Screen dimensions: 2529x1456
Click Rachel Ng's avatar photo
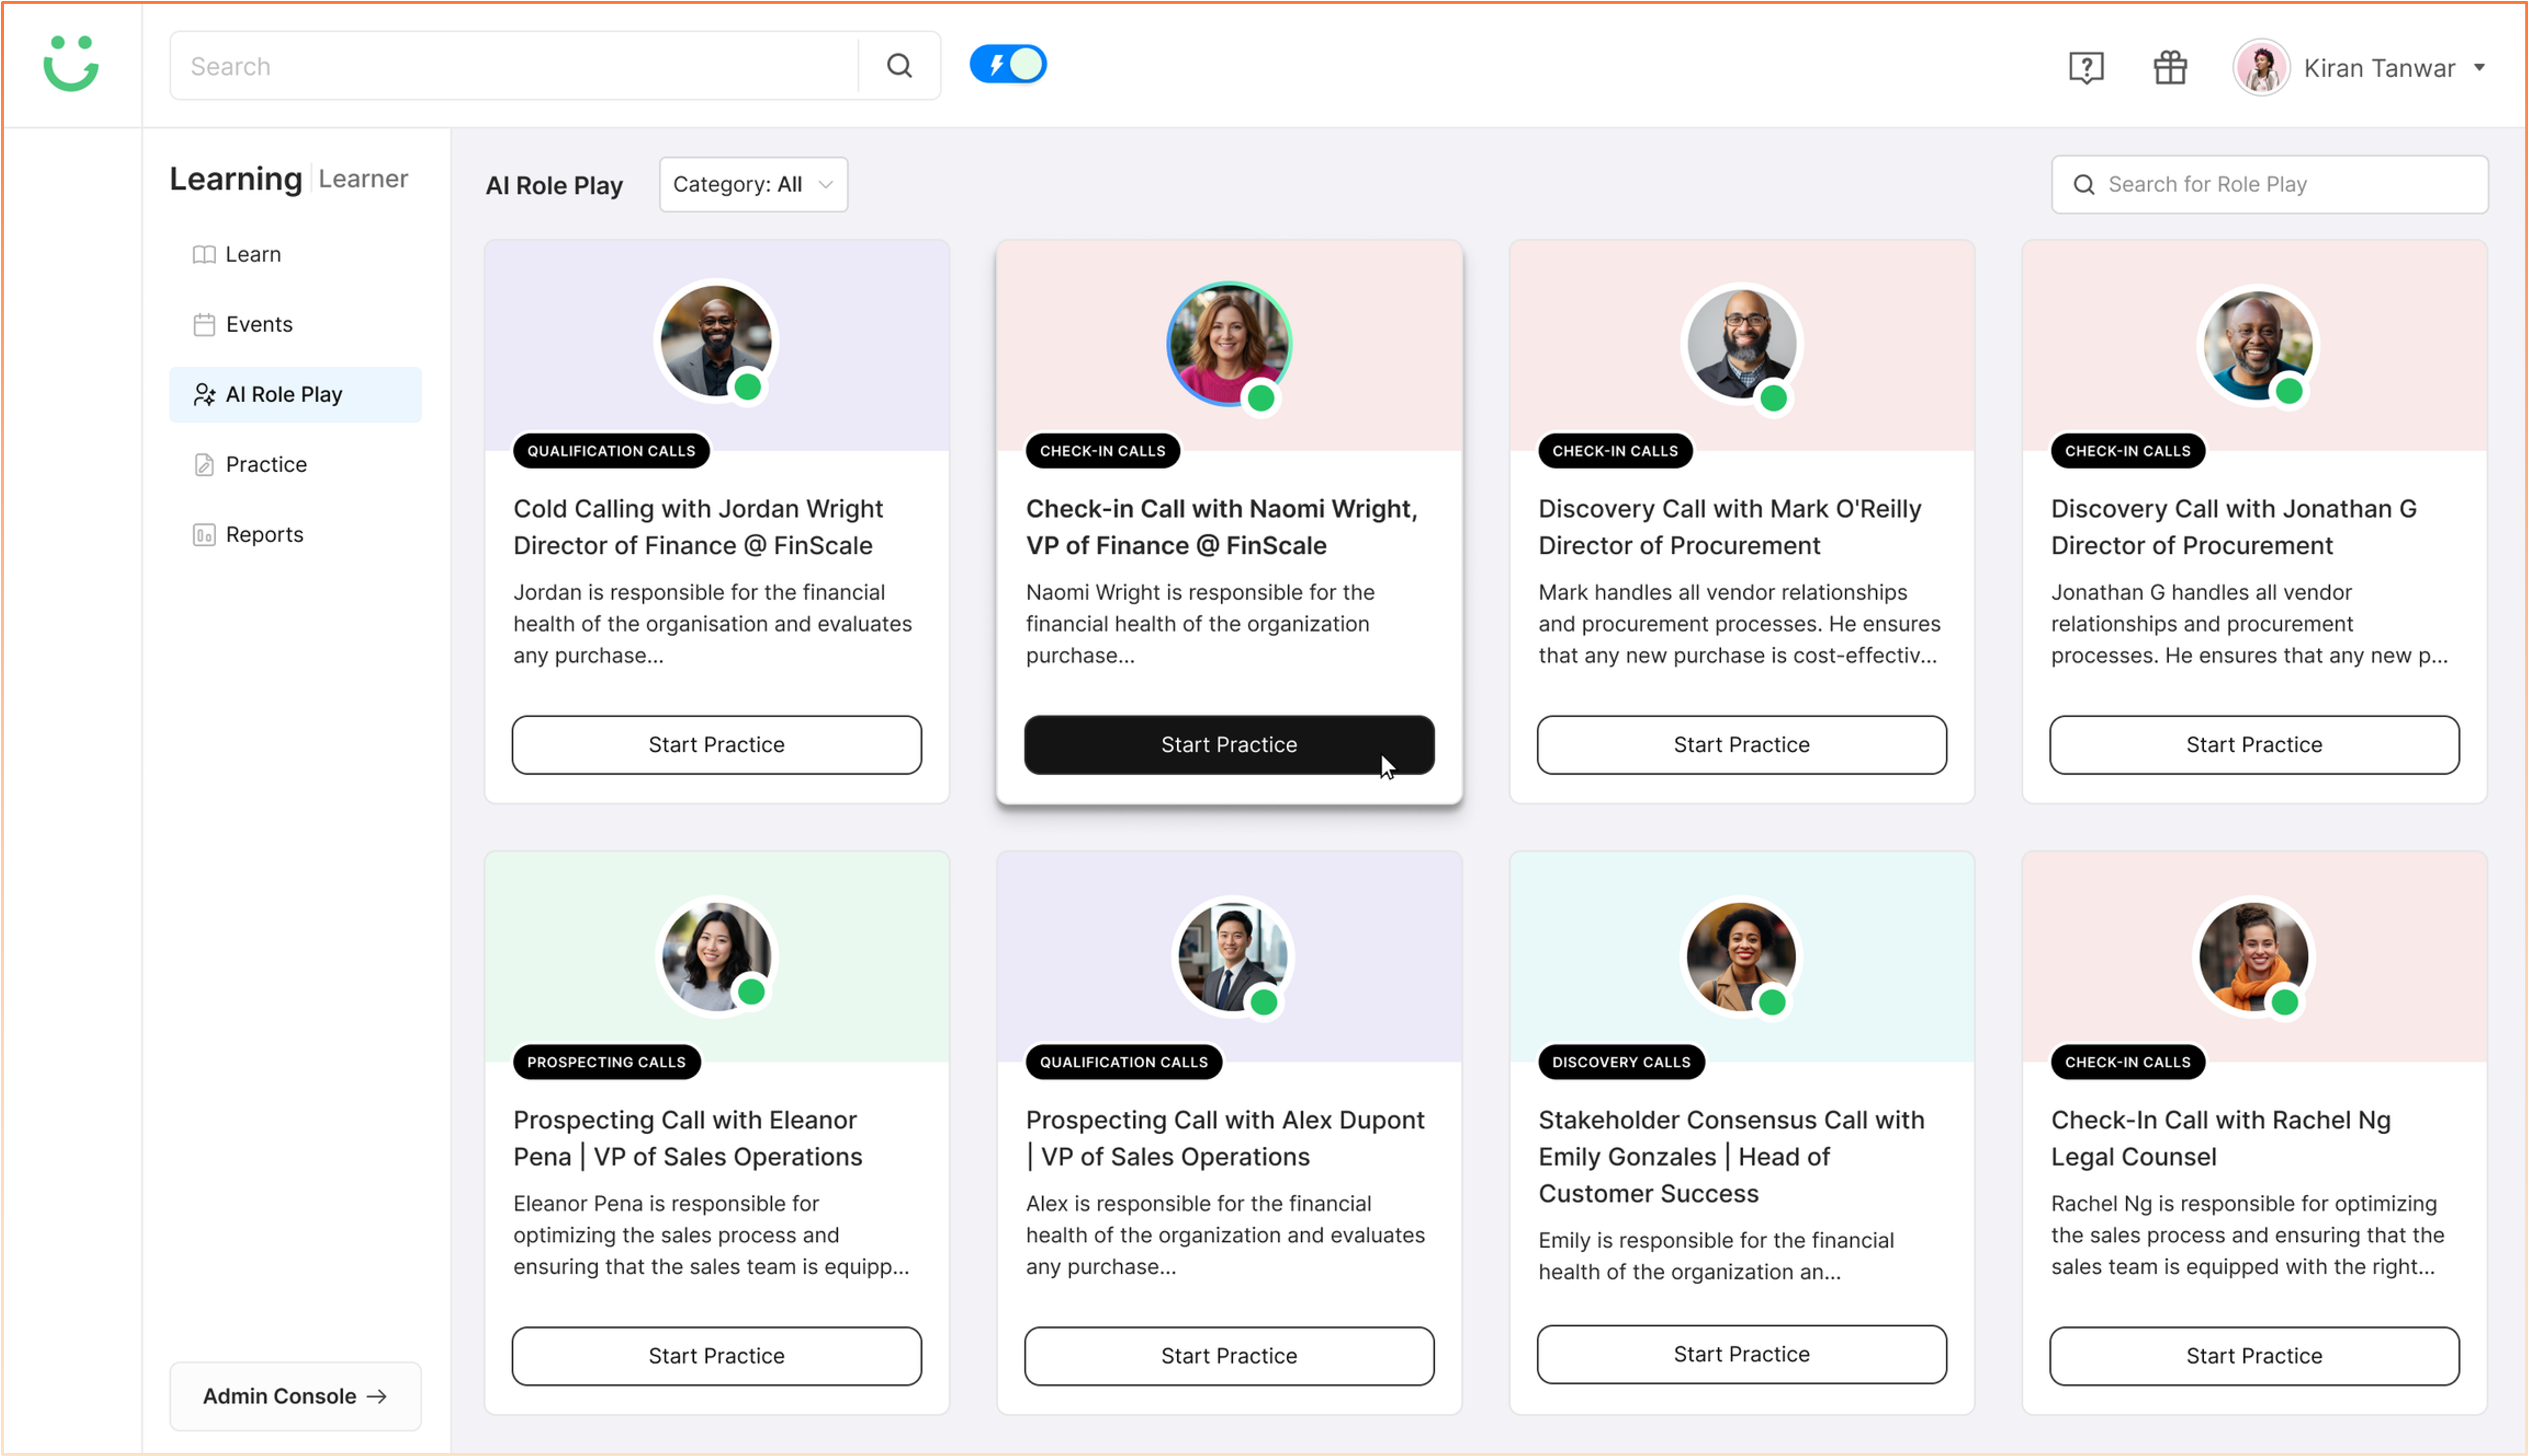pos(2253,957)
